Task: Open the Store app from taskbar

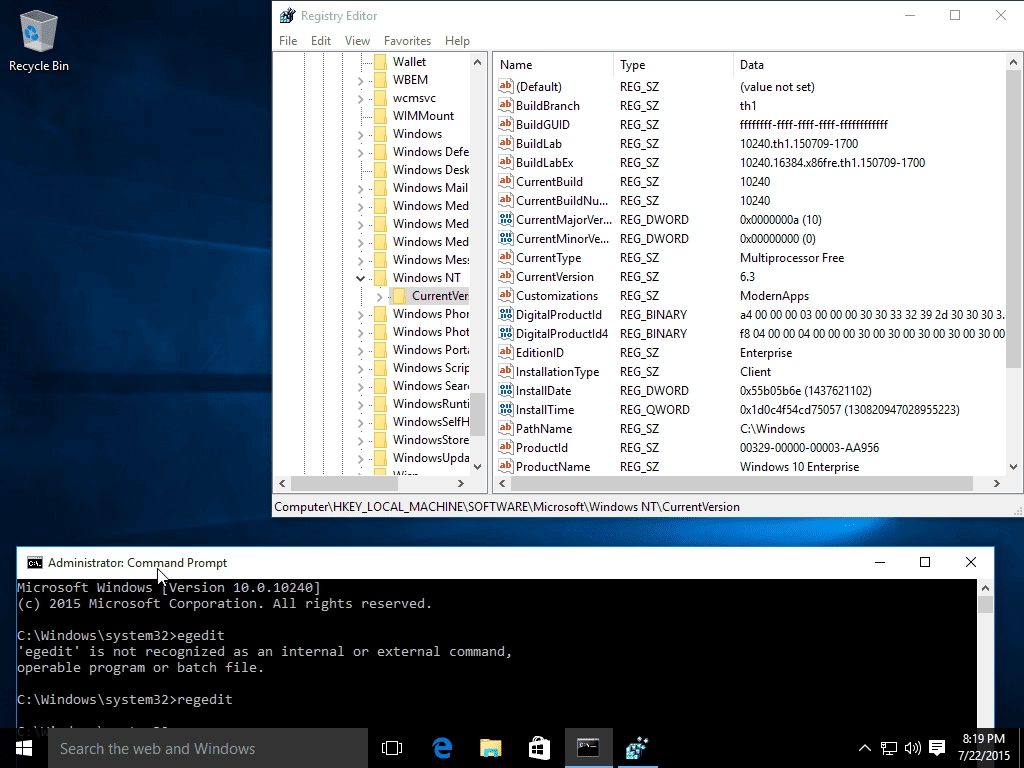Action: (539, 748)
